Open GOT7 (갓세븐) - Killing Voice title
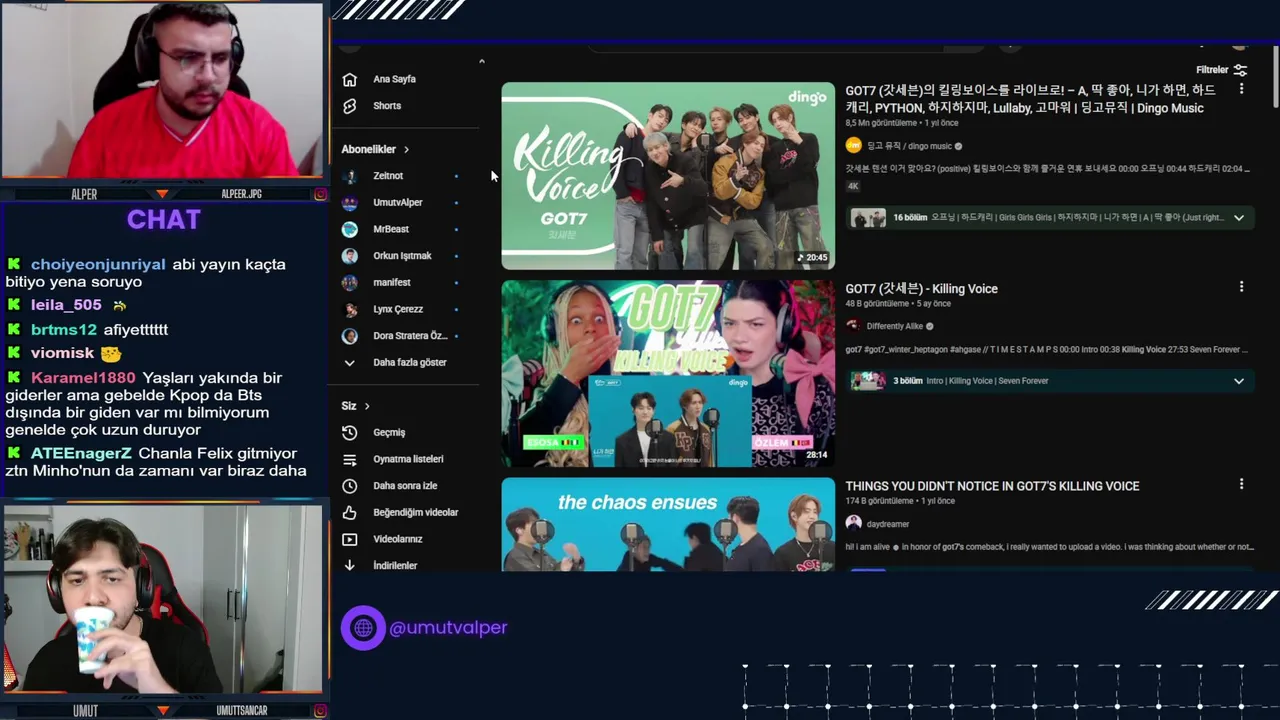The height and width of the screenshot is (720, 1280). [921, 289]
